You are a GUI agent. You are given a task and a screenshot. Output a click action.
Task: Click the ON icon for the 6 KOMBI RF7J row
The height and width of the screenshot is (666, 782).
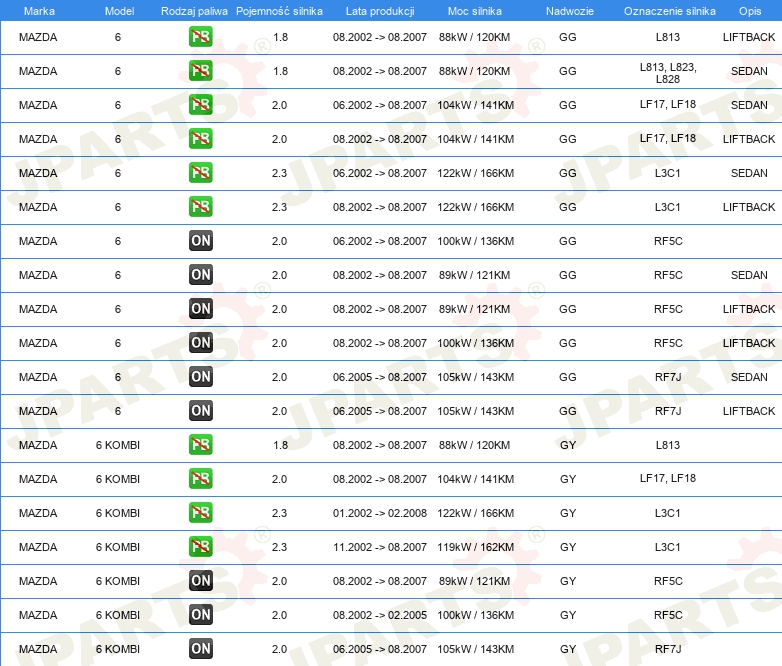pyautogui.click(x=200, y=649)
